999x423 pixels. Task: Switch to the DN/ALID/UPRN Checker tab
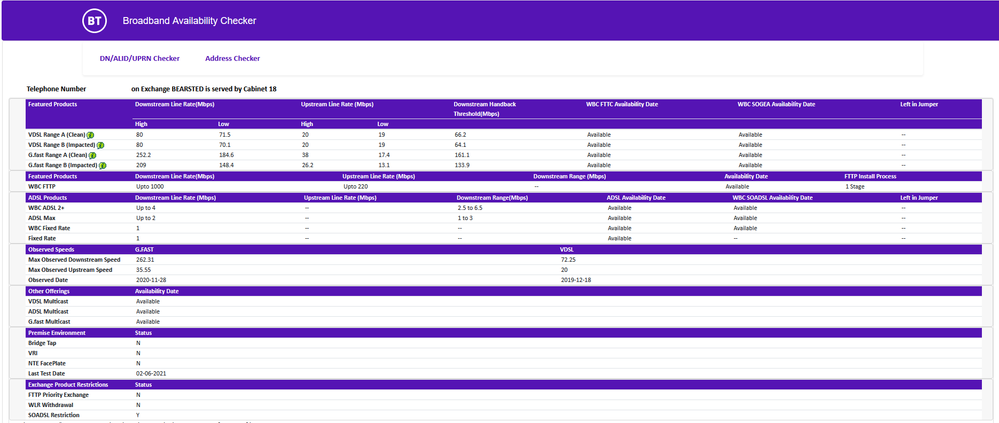click(x=139, y=58)
